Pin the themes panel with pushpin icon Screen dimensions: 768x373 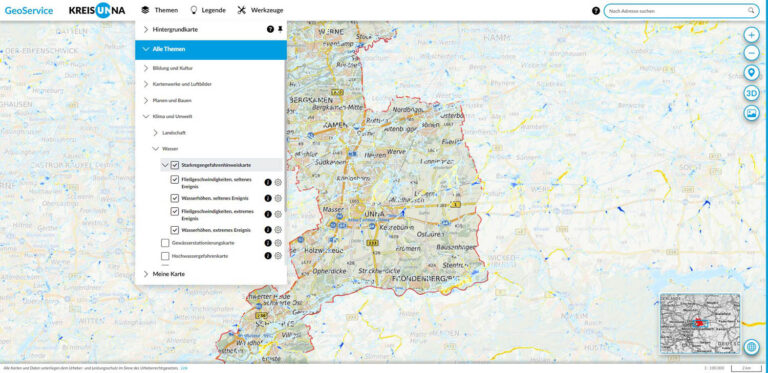coord(280,29)
